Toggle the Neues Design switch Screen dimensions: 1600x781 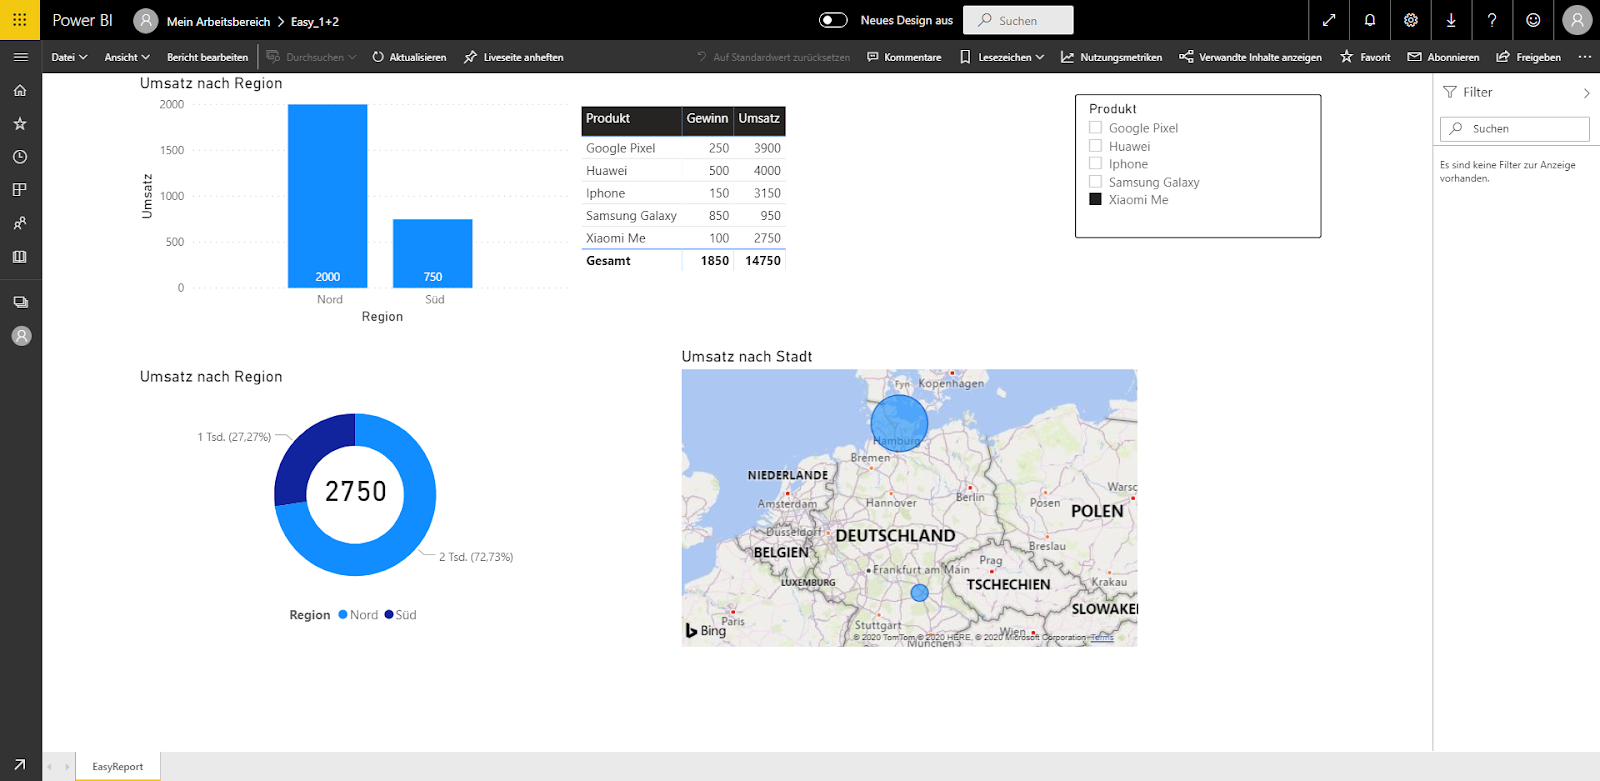coord(833,20)
